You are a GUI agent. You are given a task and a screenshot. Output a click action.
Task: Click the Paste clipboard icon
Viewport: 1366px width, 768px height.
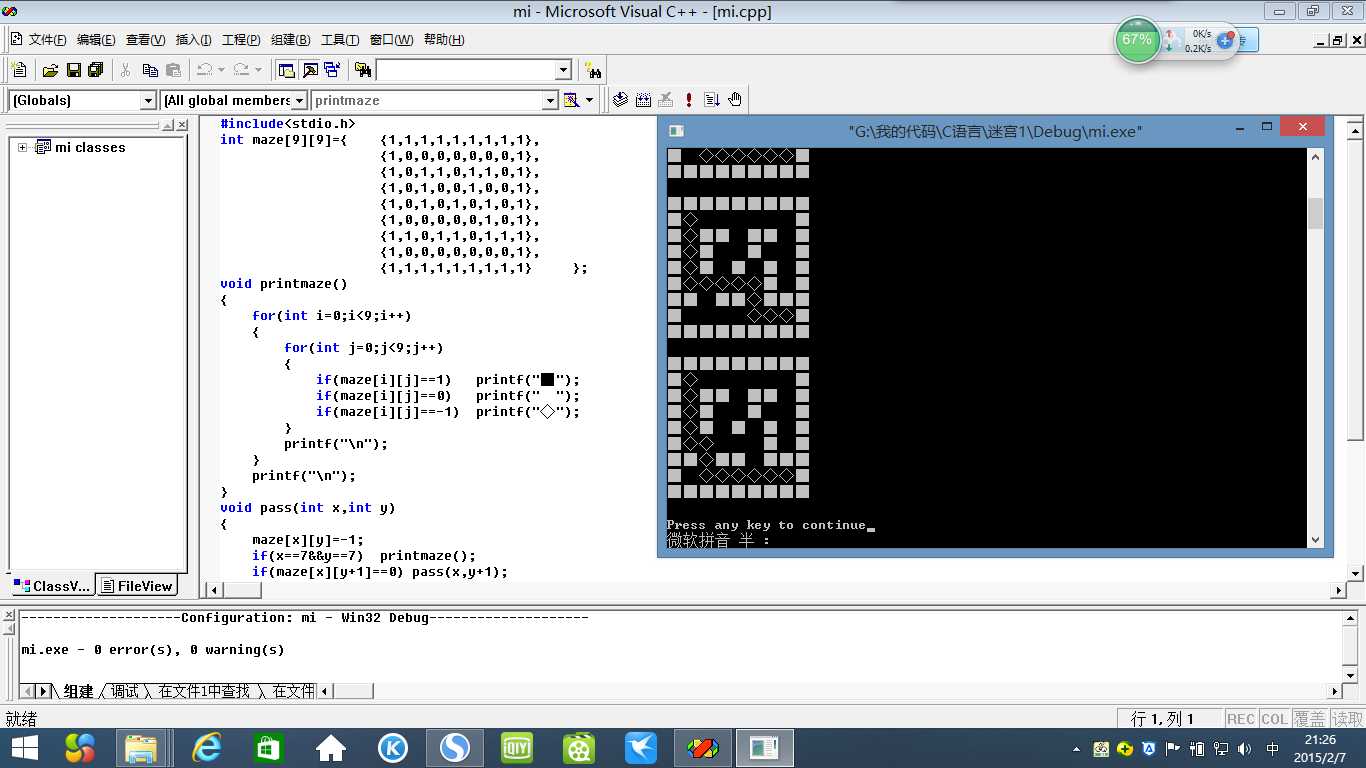point(173,70)
